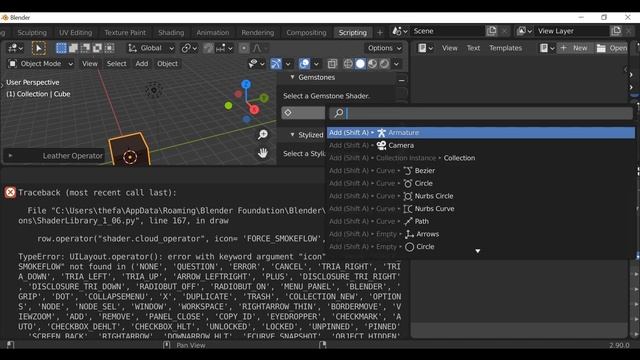
Task: Click the zoom magnifier viewport icon
Action: 263,134
